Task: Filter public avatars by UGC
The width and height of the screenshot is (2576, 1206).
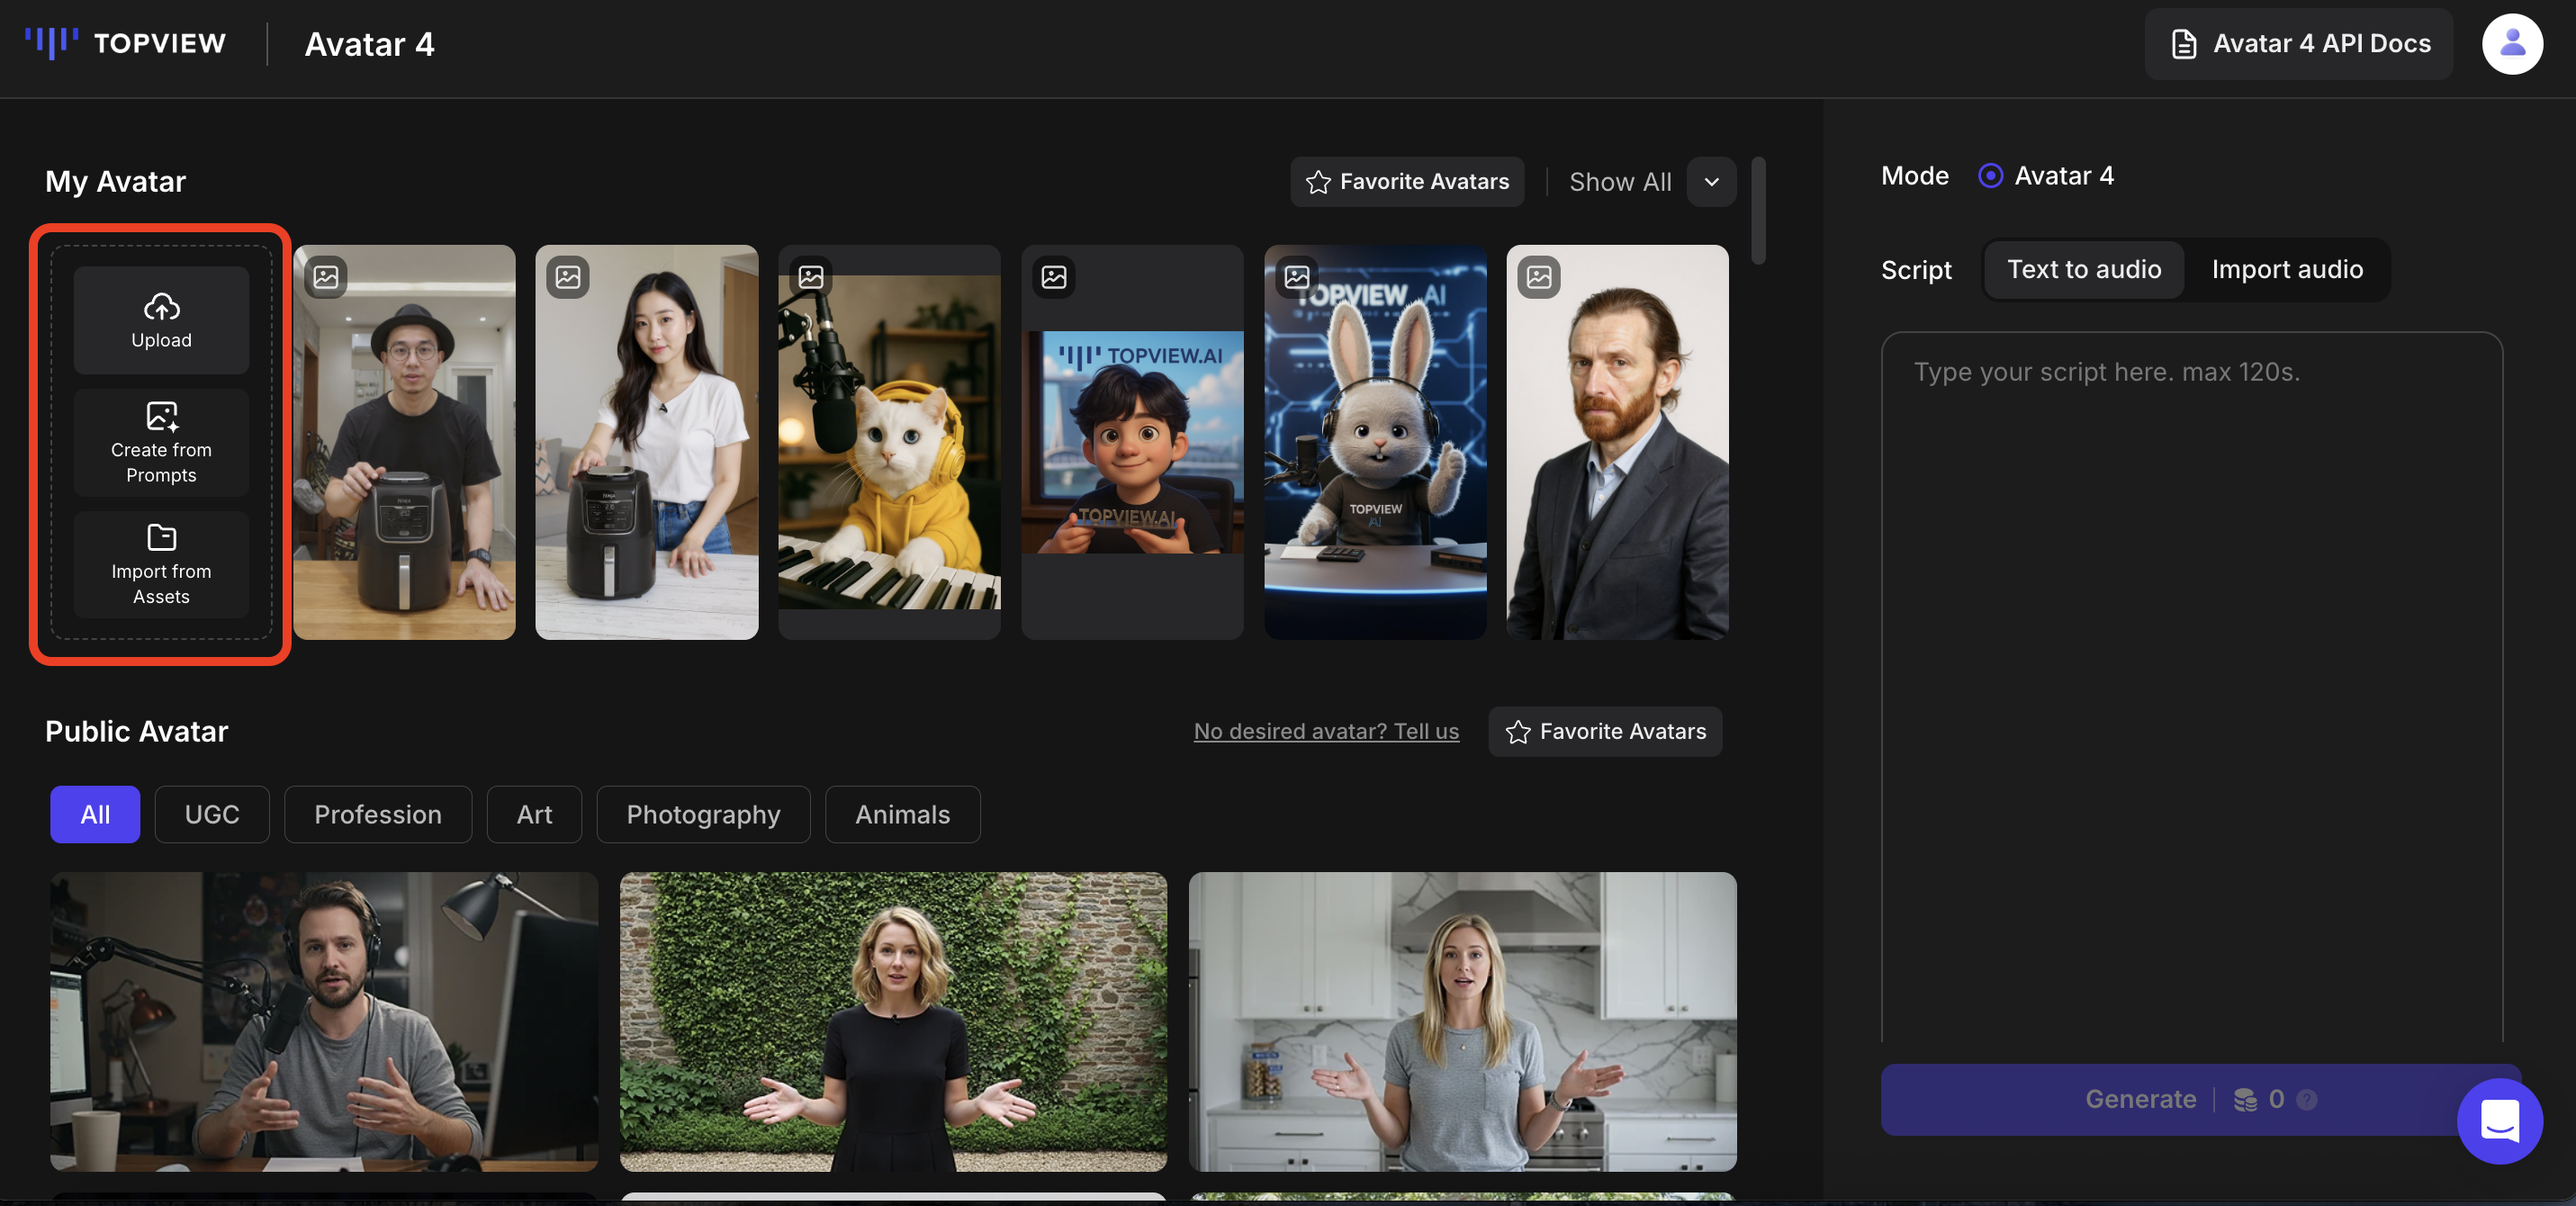Action: [212, 814]
